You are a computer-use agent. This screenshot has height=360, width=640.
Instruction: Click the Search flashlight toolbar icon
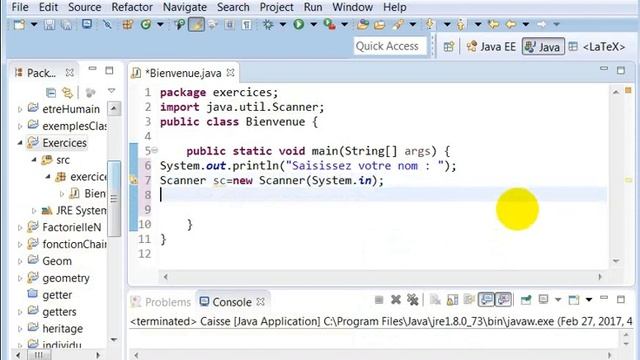(x=398, y=25)
